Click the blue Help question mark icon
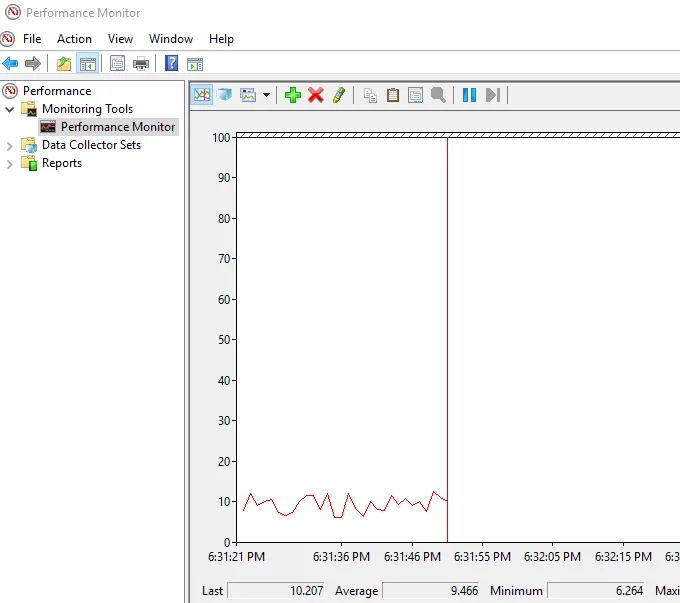This screenshot has height=603, width=680. click(x=171, y=64)
